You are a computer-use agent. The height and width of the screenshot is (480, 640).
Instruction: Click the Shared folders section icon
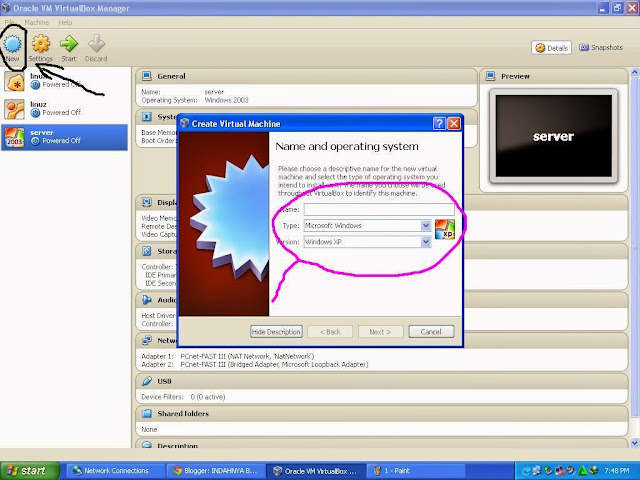(147, 413)
